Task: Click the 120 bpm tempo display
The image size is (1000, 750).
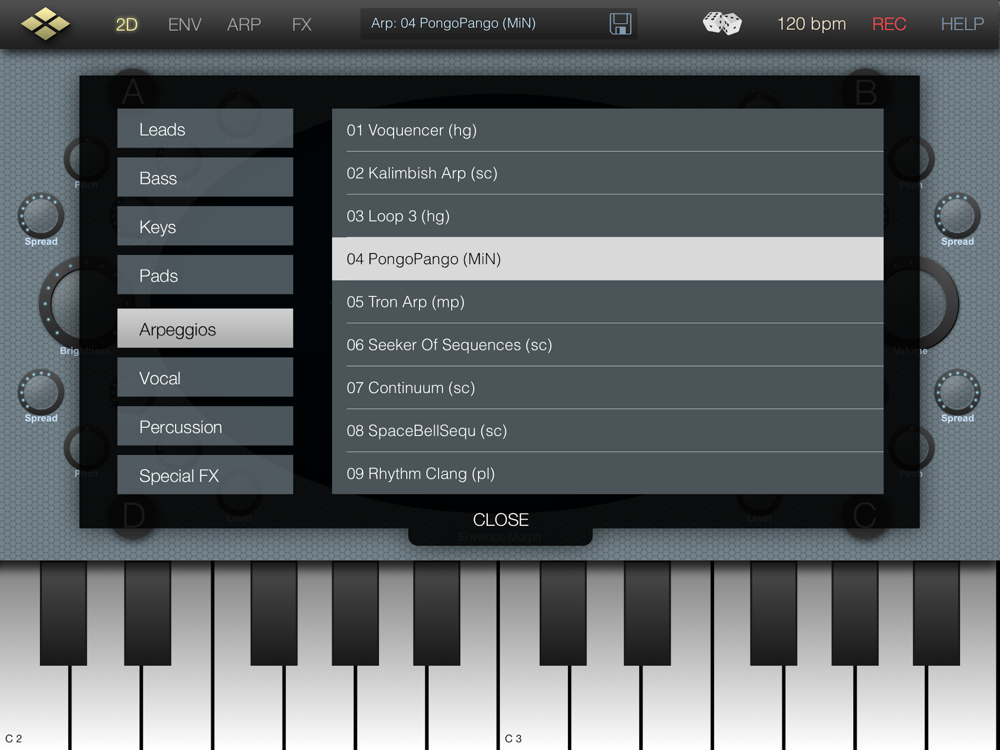Action: click(811, 24)
